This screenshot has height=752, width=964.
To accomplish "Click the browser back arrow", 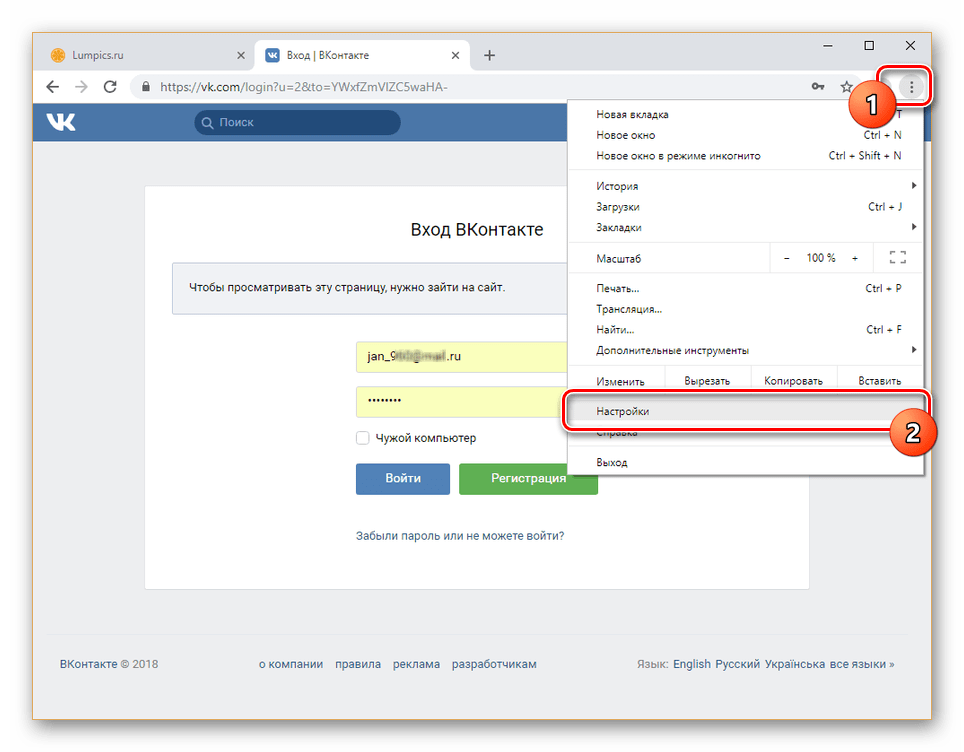I will pos(53,87).
